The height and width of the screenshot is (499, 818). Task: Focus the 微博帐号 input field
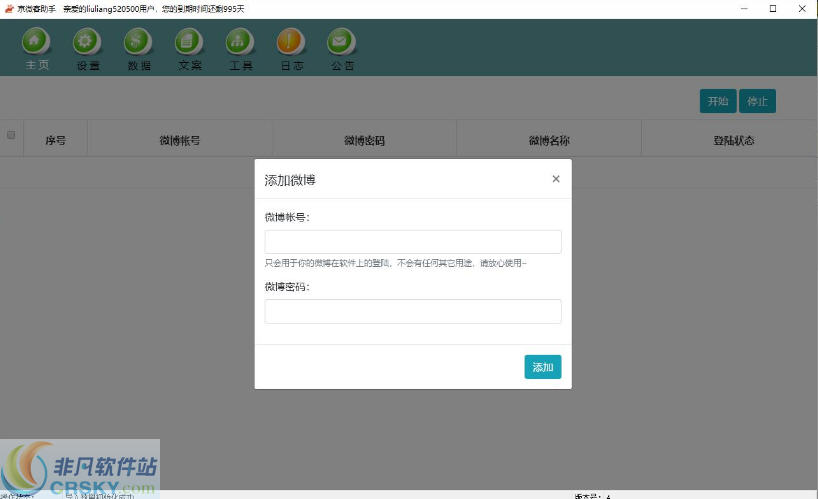tap(413, 242)
